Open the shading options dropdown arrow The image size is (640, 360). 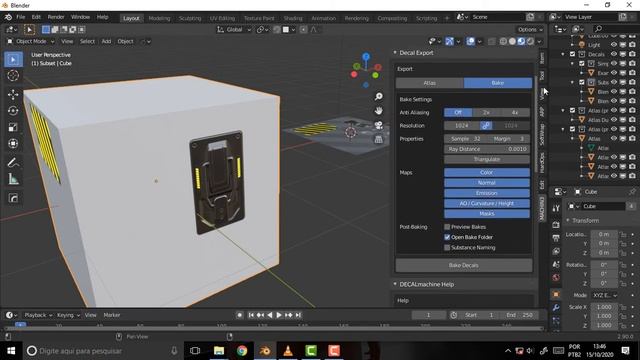[539, 41]
